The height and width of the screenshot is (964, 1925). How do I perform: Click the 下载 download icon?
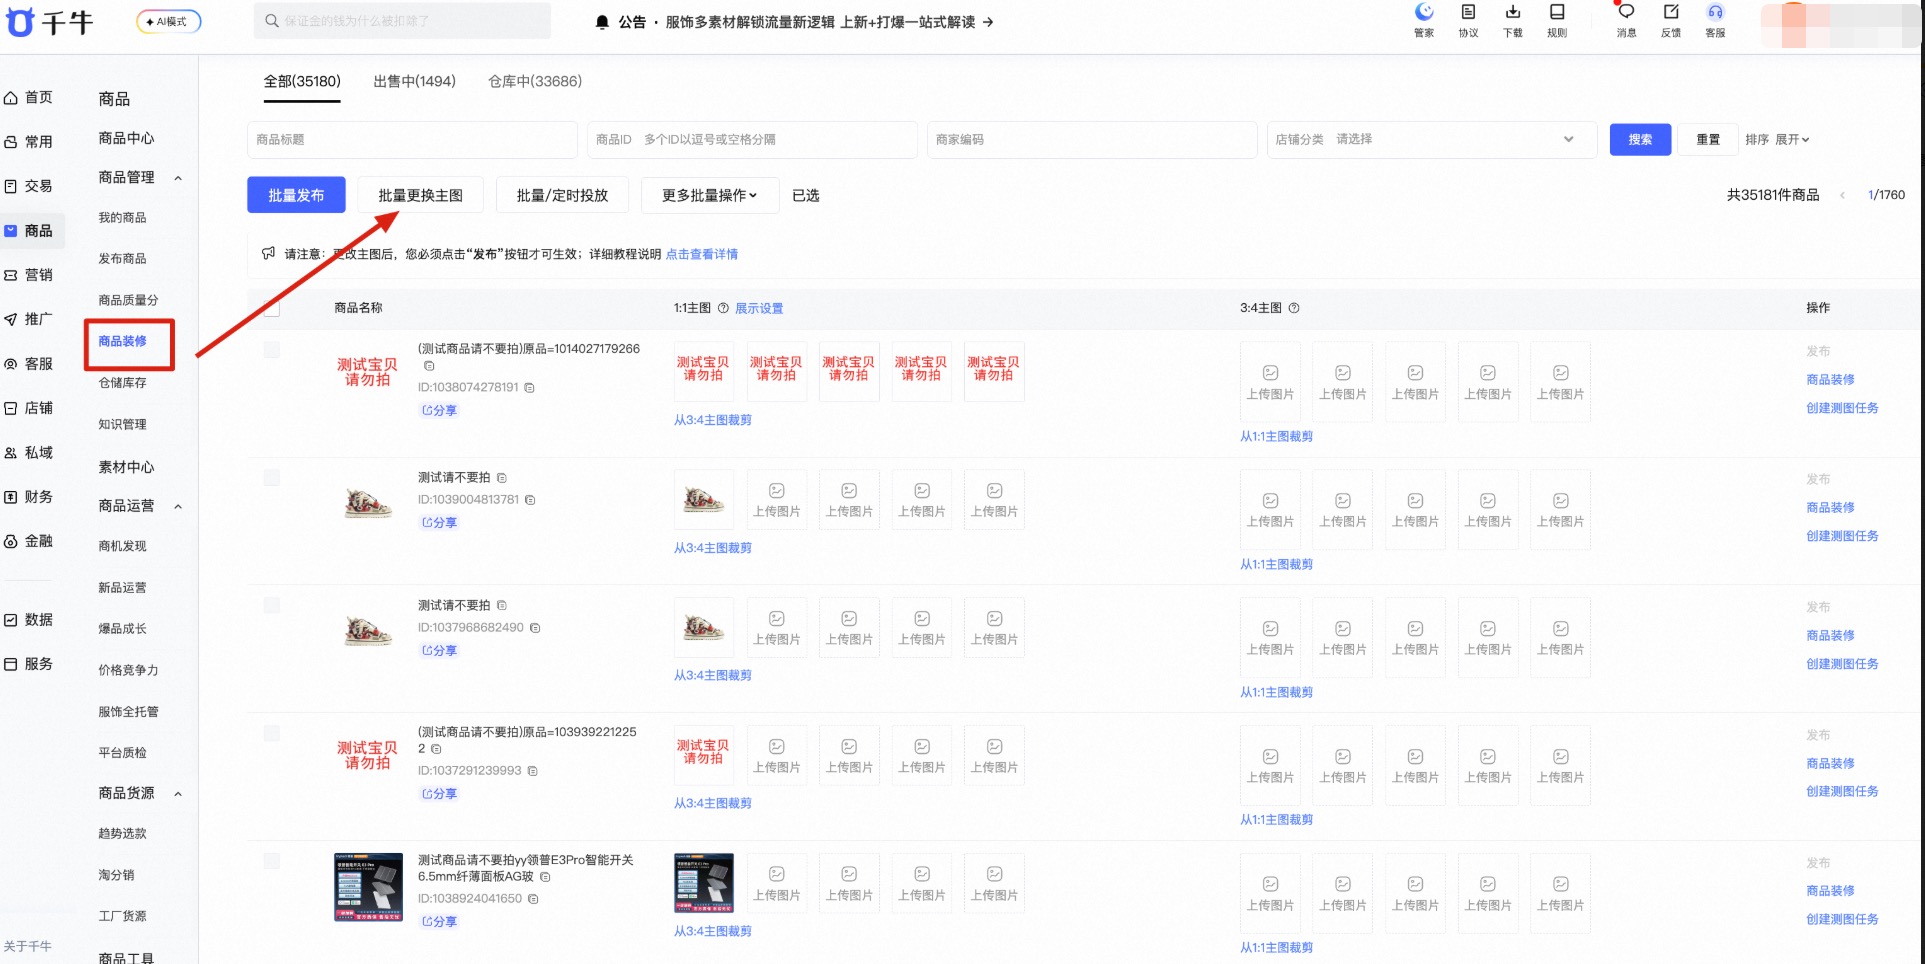pos(1513,20)
